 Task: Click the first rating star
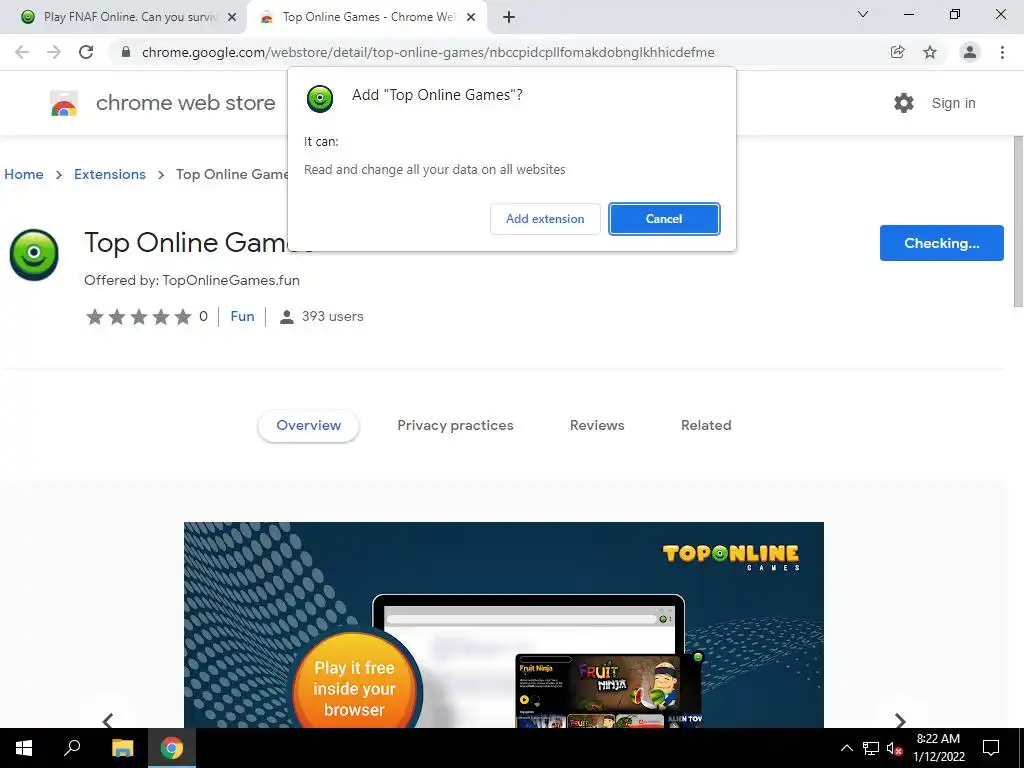(95, 317)
